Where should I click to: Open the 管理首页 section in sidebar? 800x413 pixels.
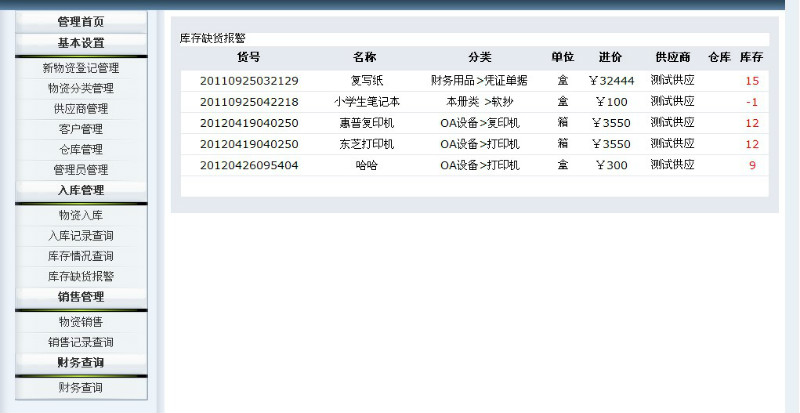80,21
